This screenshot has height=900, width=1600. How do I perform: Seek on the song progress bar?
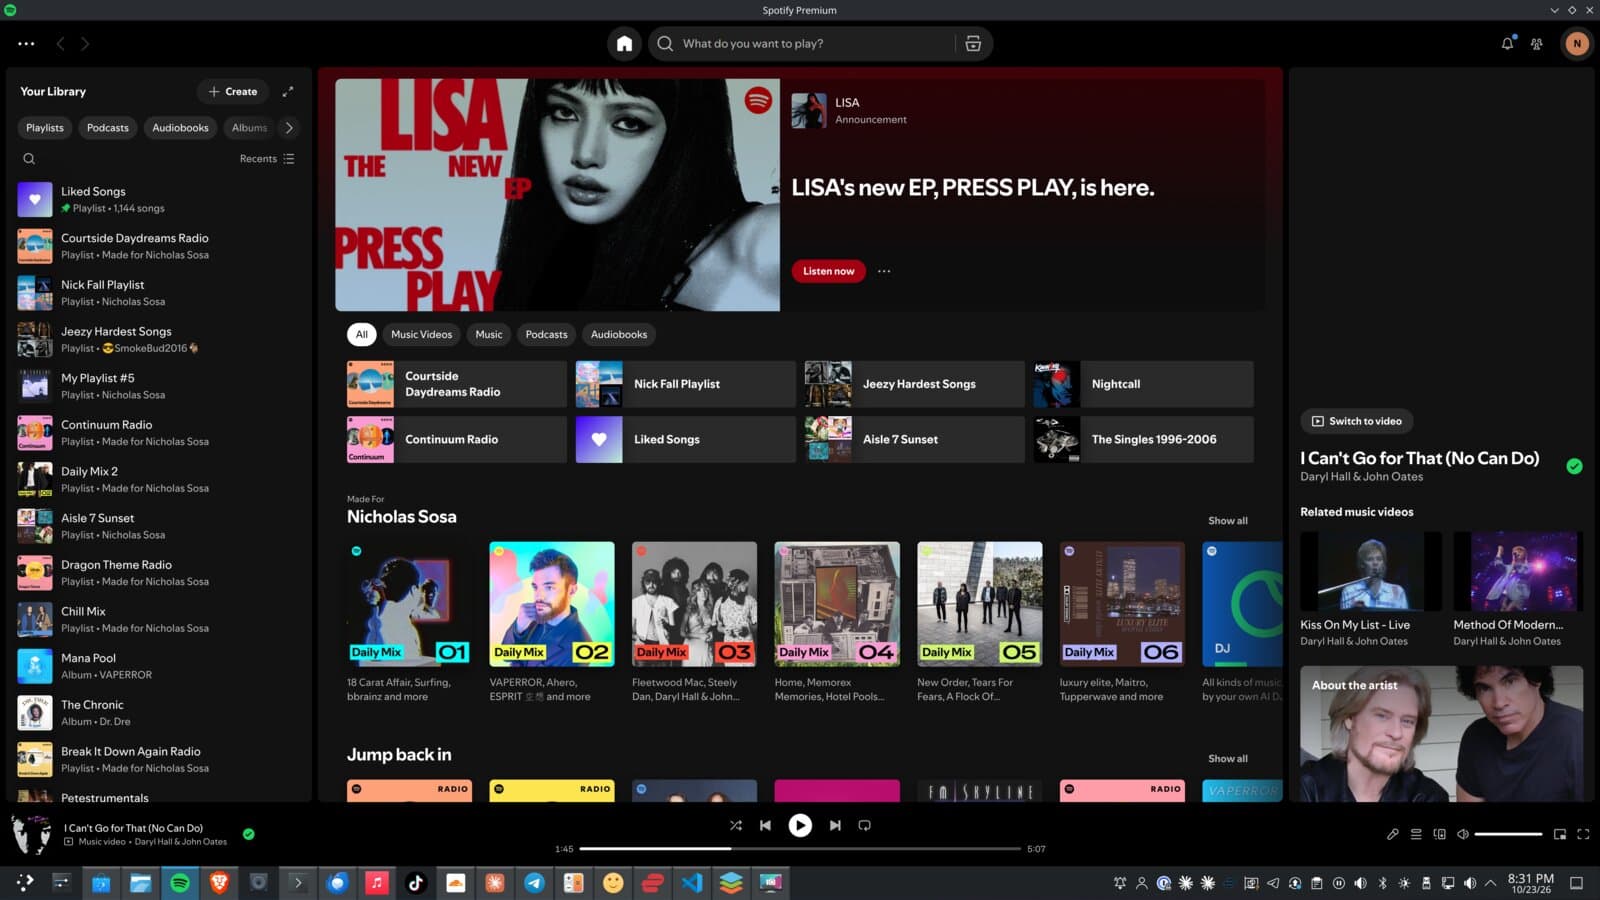point(800,848)
